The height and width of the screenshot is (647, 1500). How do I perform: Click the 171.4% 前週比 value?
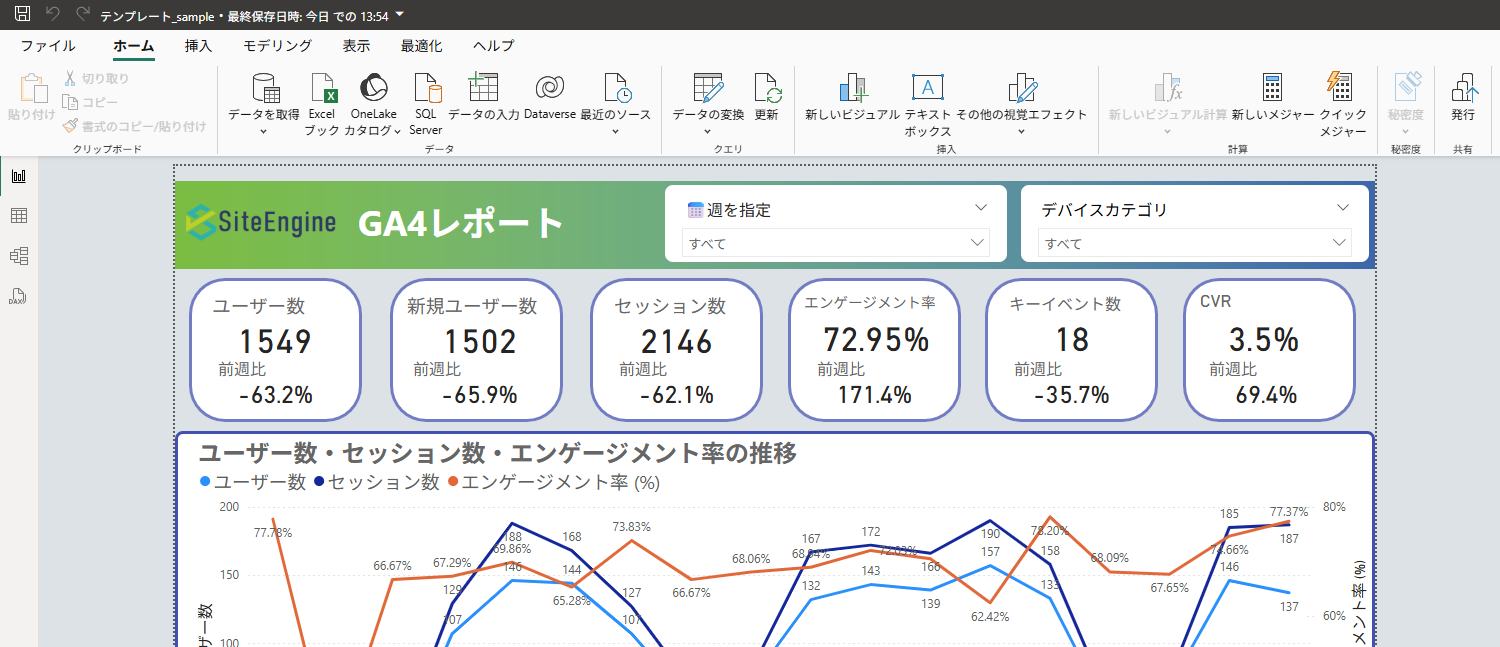(874, 395)
